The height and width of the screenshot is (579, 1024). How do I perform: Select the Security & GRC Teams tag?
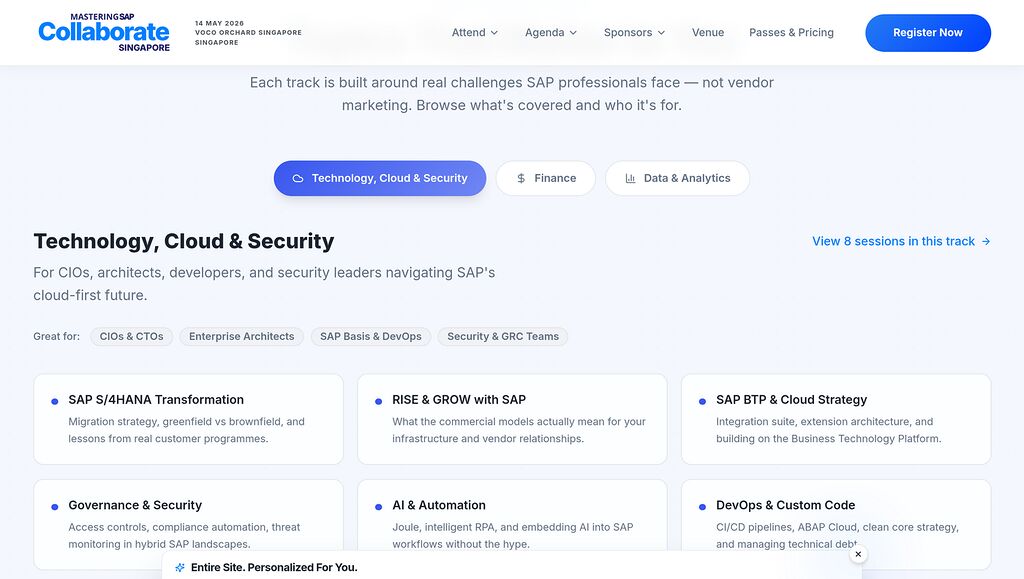pyautogui.click(x=503, y=337)
